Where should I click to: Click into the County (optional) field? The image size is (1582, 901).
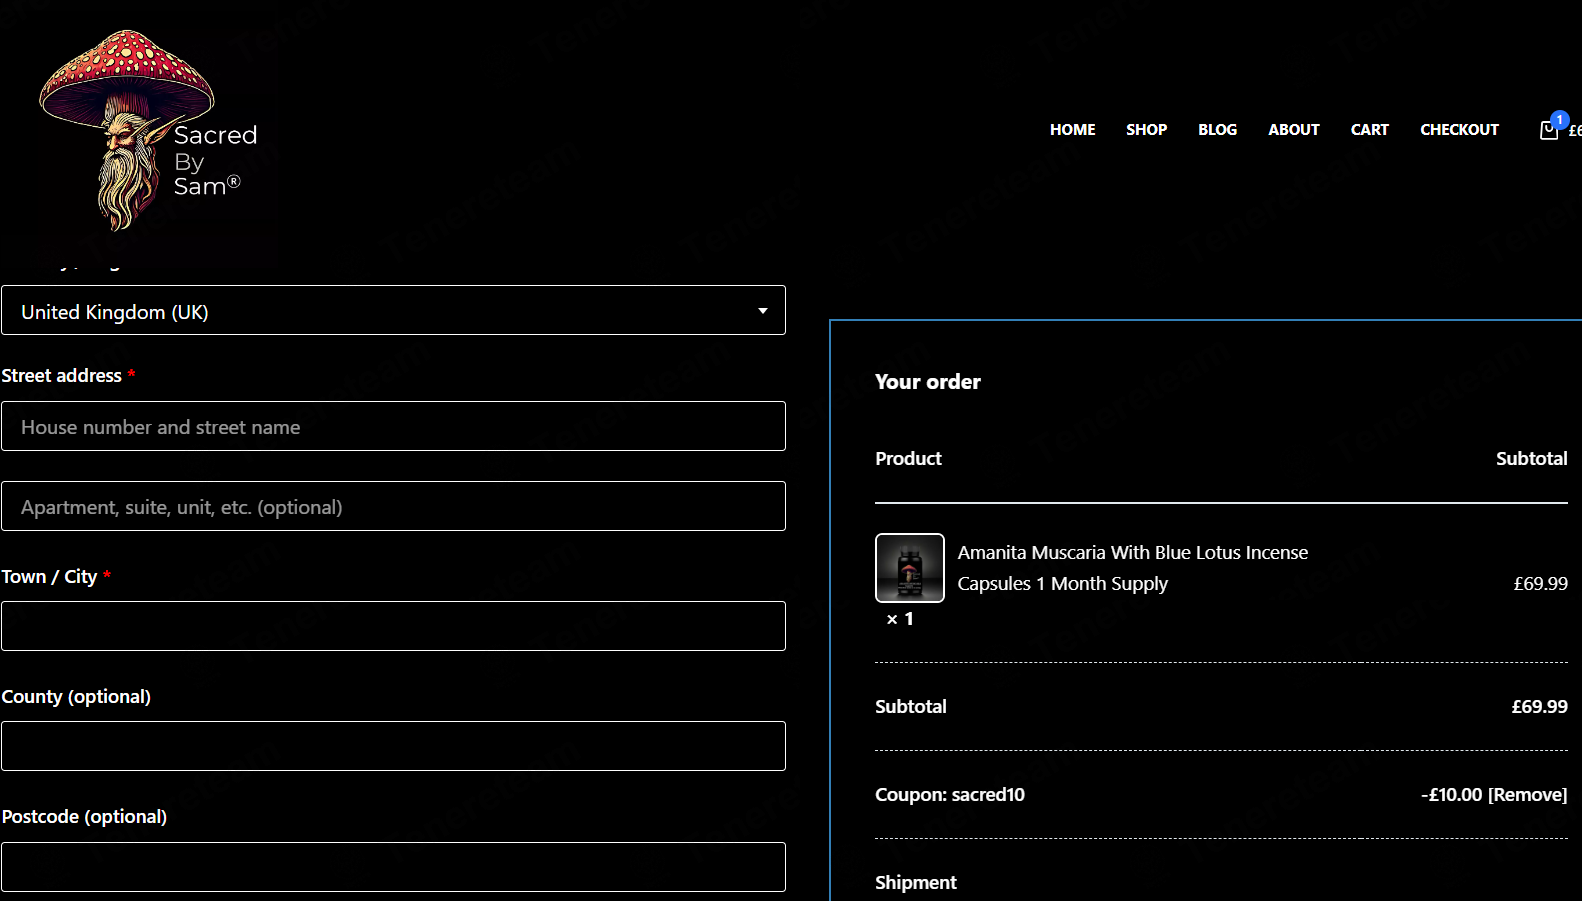tap(393, 747)
